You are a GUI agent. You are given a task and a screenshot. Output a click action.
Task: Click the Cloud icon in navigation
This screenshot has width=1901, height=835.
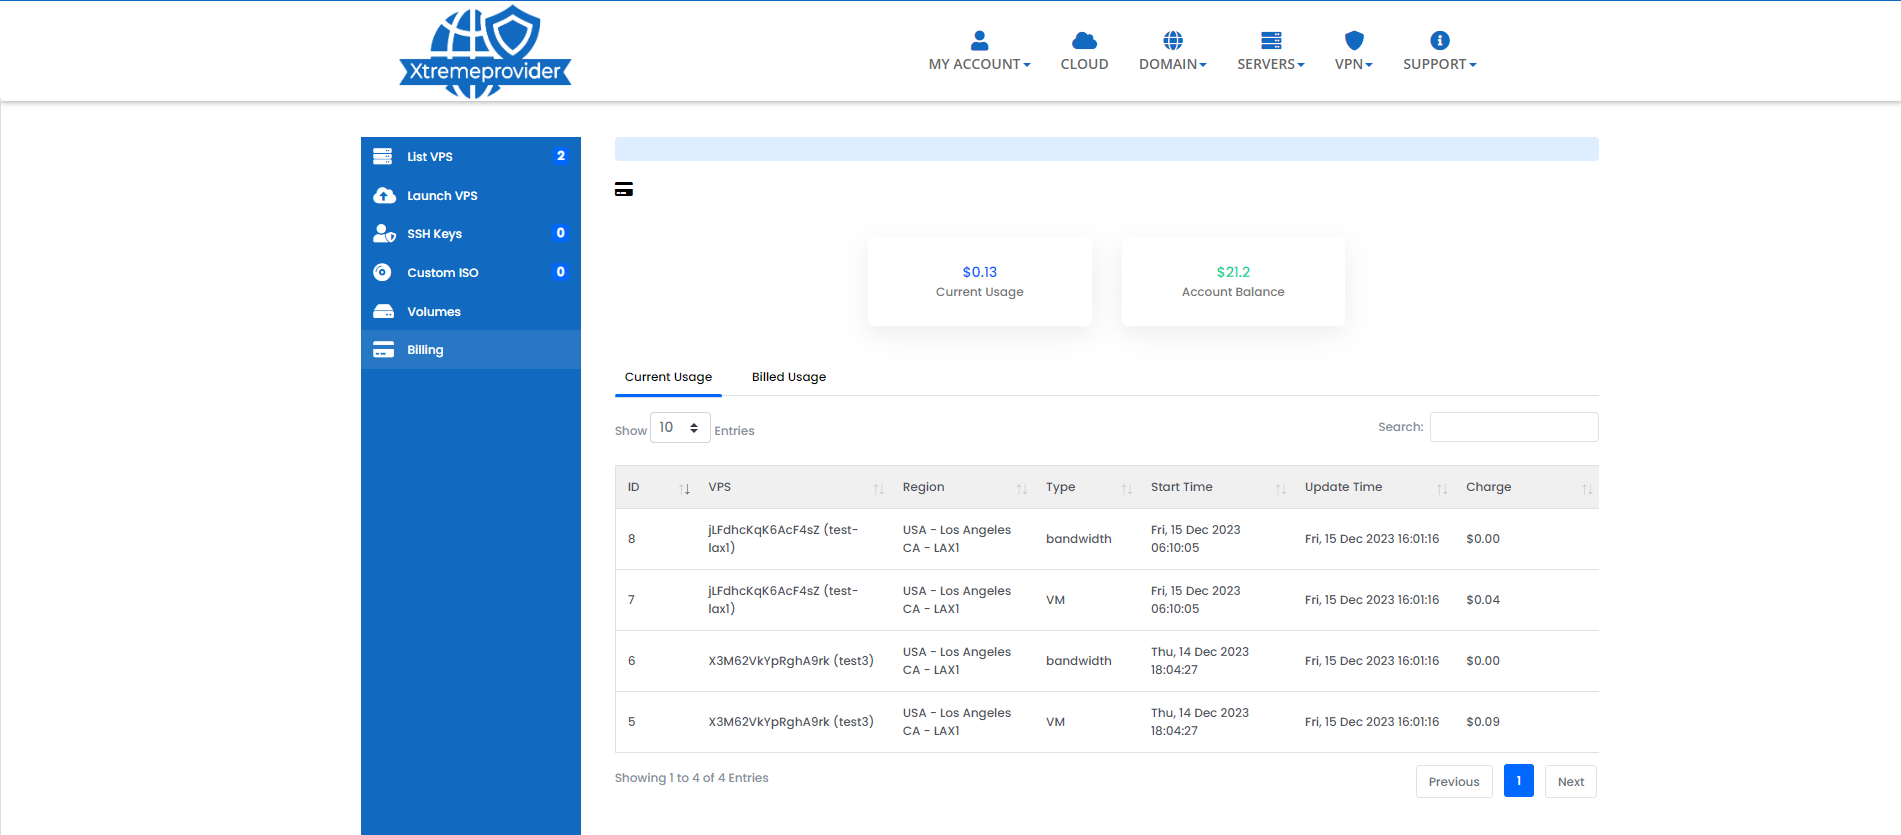click(x=1084, y=40)
